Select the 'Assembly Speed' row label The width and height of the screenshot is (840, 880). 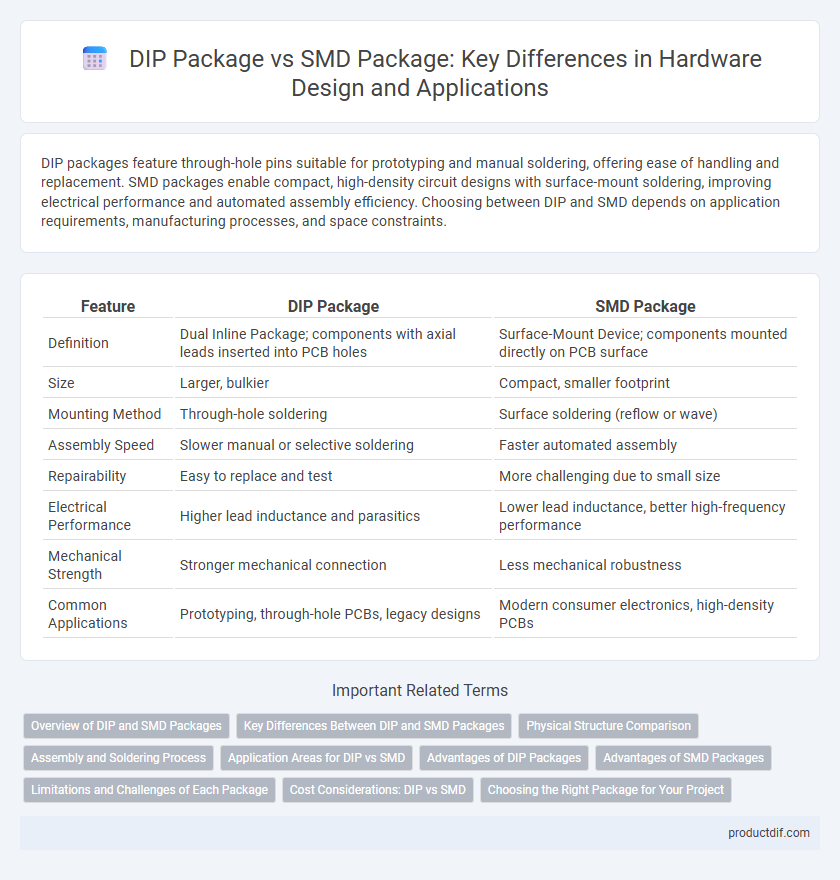101,445
